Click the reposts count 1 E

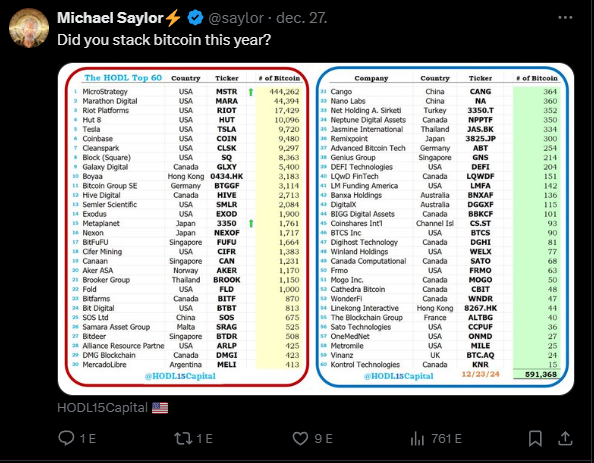205,439
